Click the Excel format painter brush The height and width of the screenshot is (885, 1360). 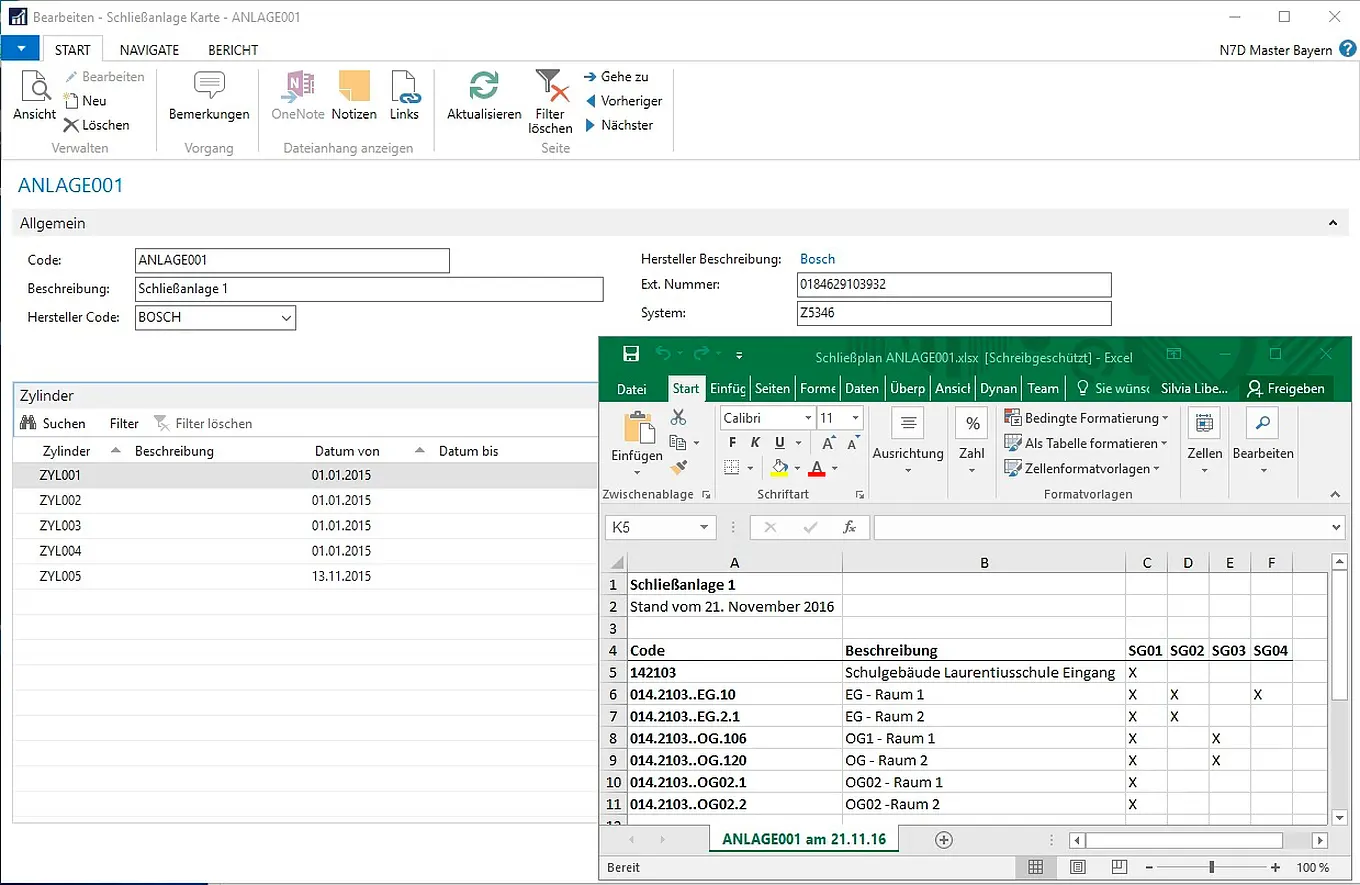point(679,467)
